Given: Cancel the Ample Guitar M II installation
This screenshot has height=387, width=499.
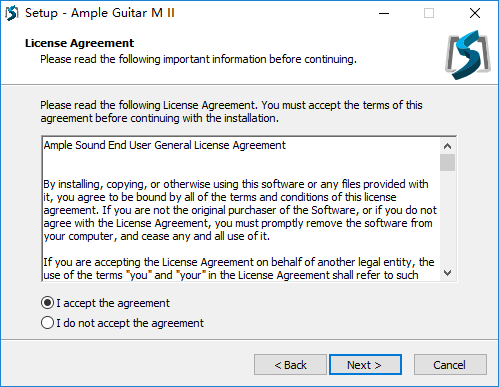Looking at the screenshot, I should click(x=450, y=365).
